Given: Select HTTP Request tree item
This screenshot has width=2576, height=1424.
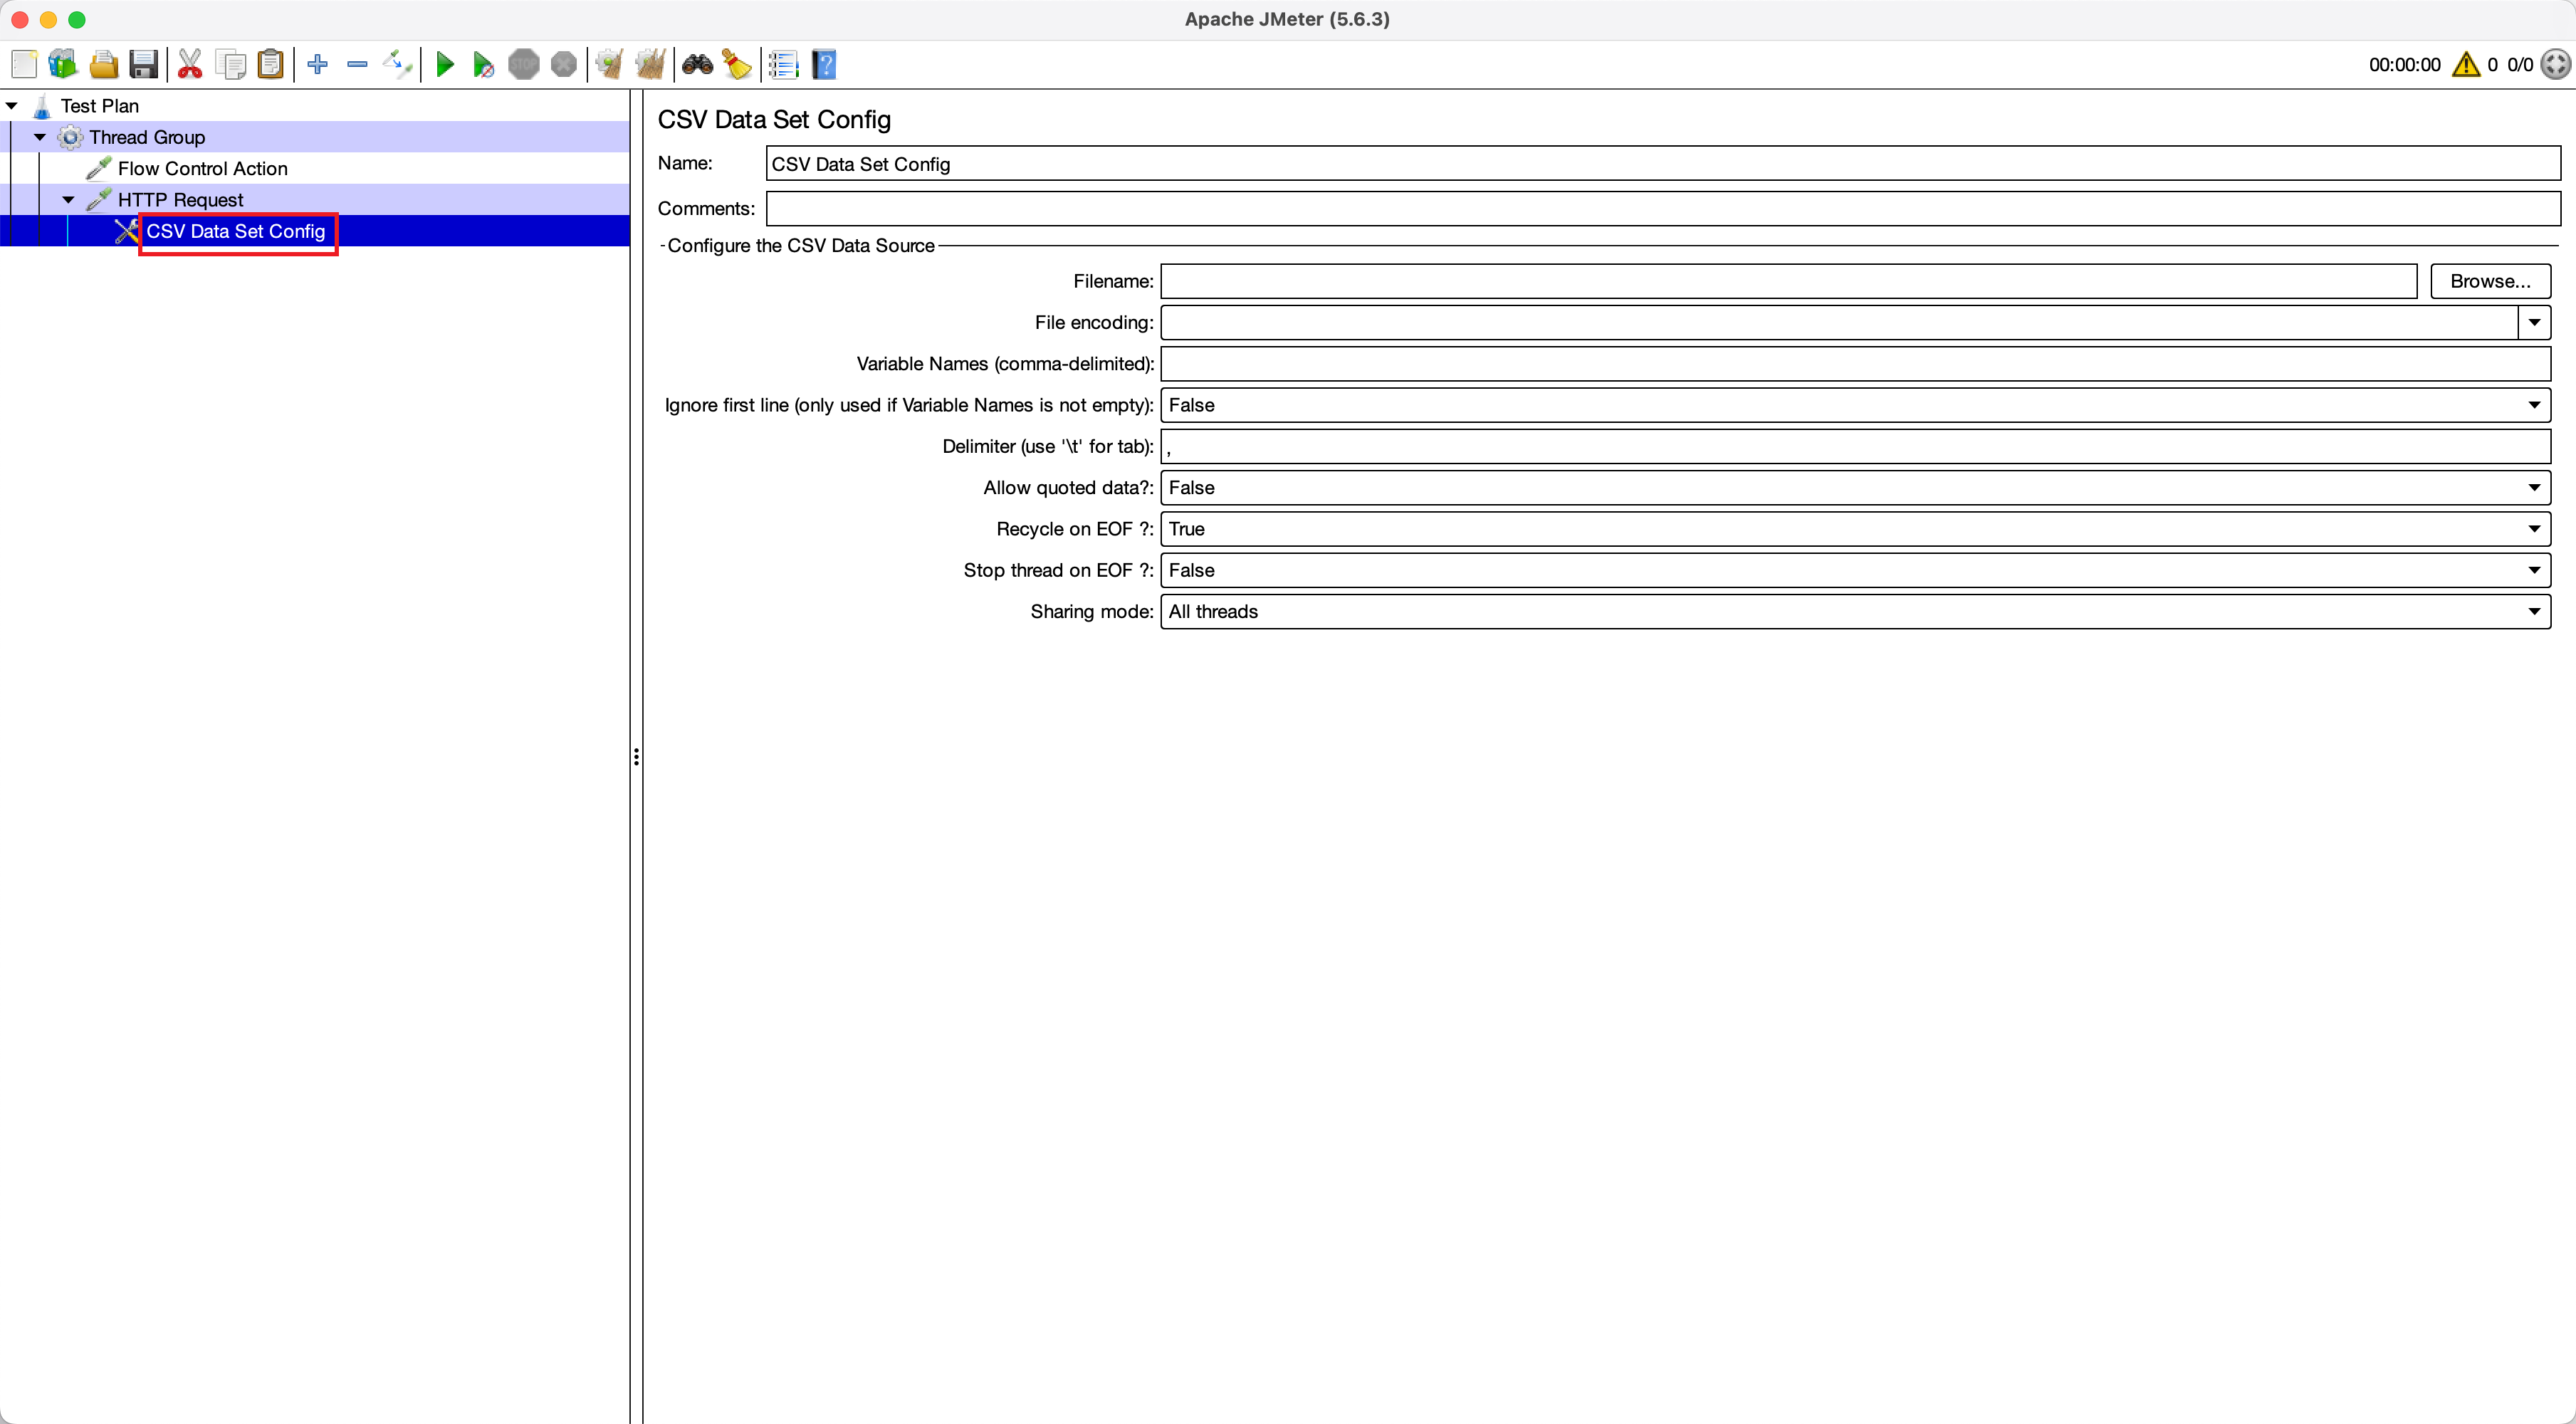Looking at the screenshot, I should [180, 200].
